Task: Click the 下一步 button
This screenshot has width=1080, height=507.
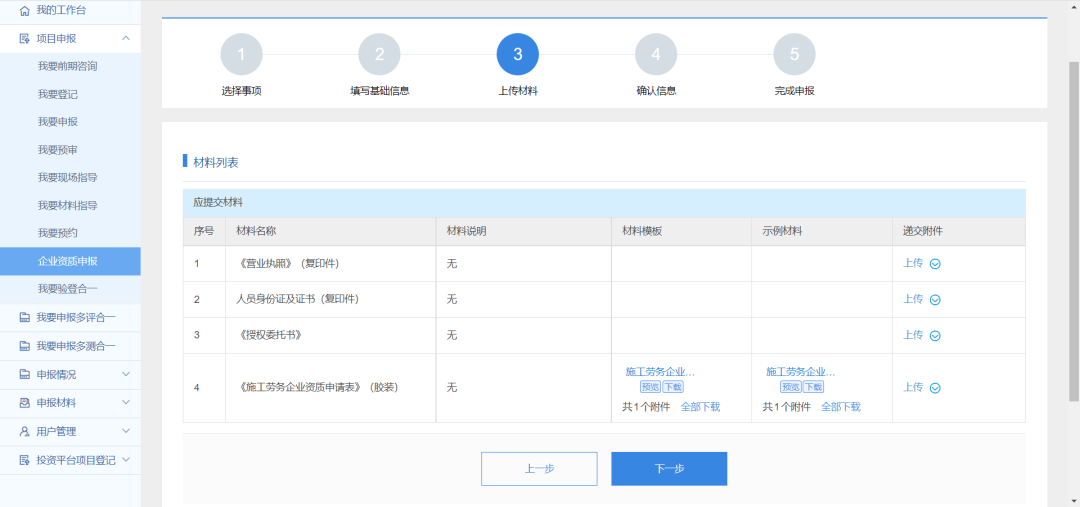Action: (668, 468)
